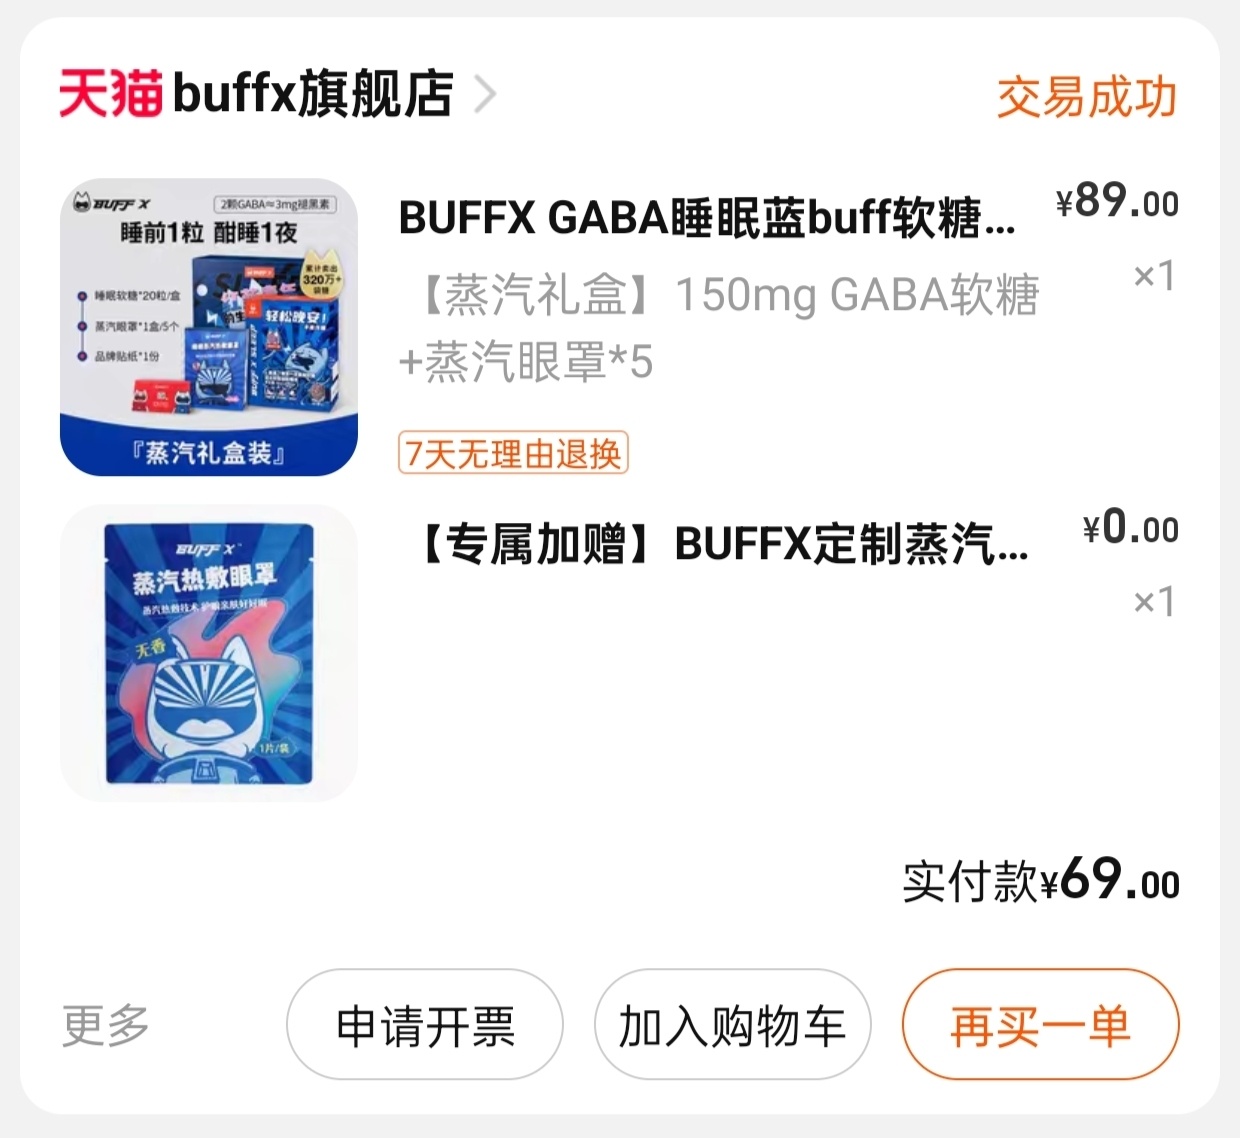1240x1138 pixels.
Task: Tap the ¥89.00 item price
Action: click(x=1117, y=200)
